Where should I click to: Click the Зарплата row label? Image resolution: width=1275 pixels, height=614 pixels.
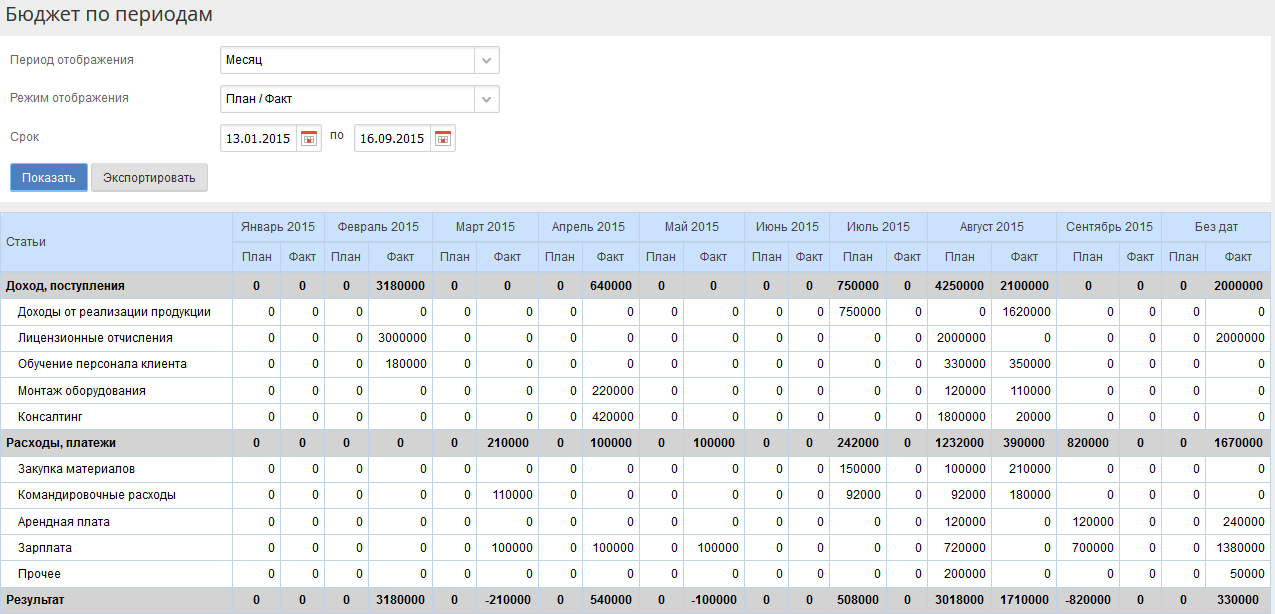(44, 548)
